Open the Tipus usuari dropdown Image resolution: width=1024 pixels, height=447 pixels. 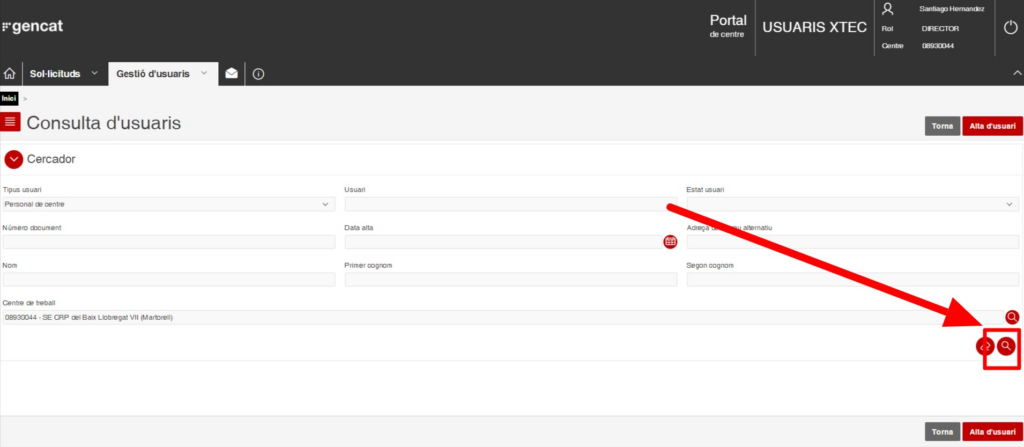[168, 204]
